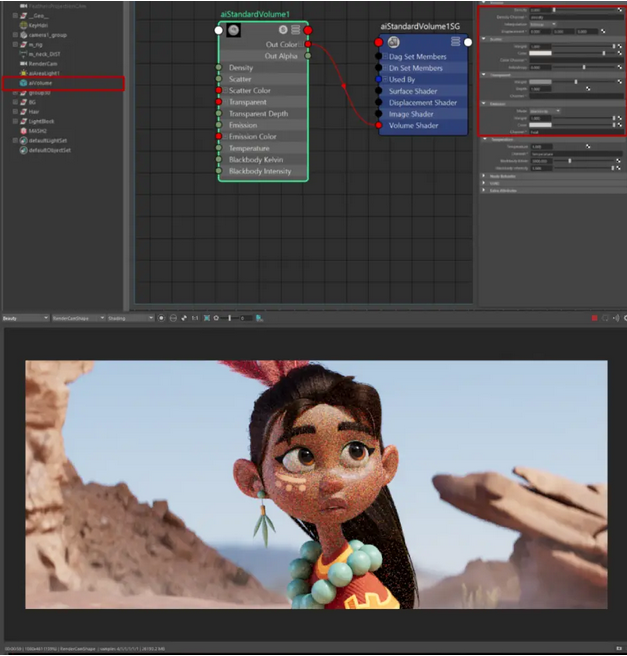Viewport: 627px width, 656px height.
Task: Click the map button beside Density slider
Action: click(x=619, y=10)
